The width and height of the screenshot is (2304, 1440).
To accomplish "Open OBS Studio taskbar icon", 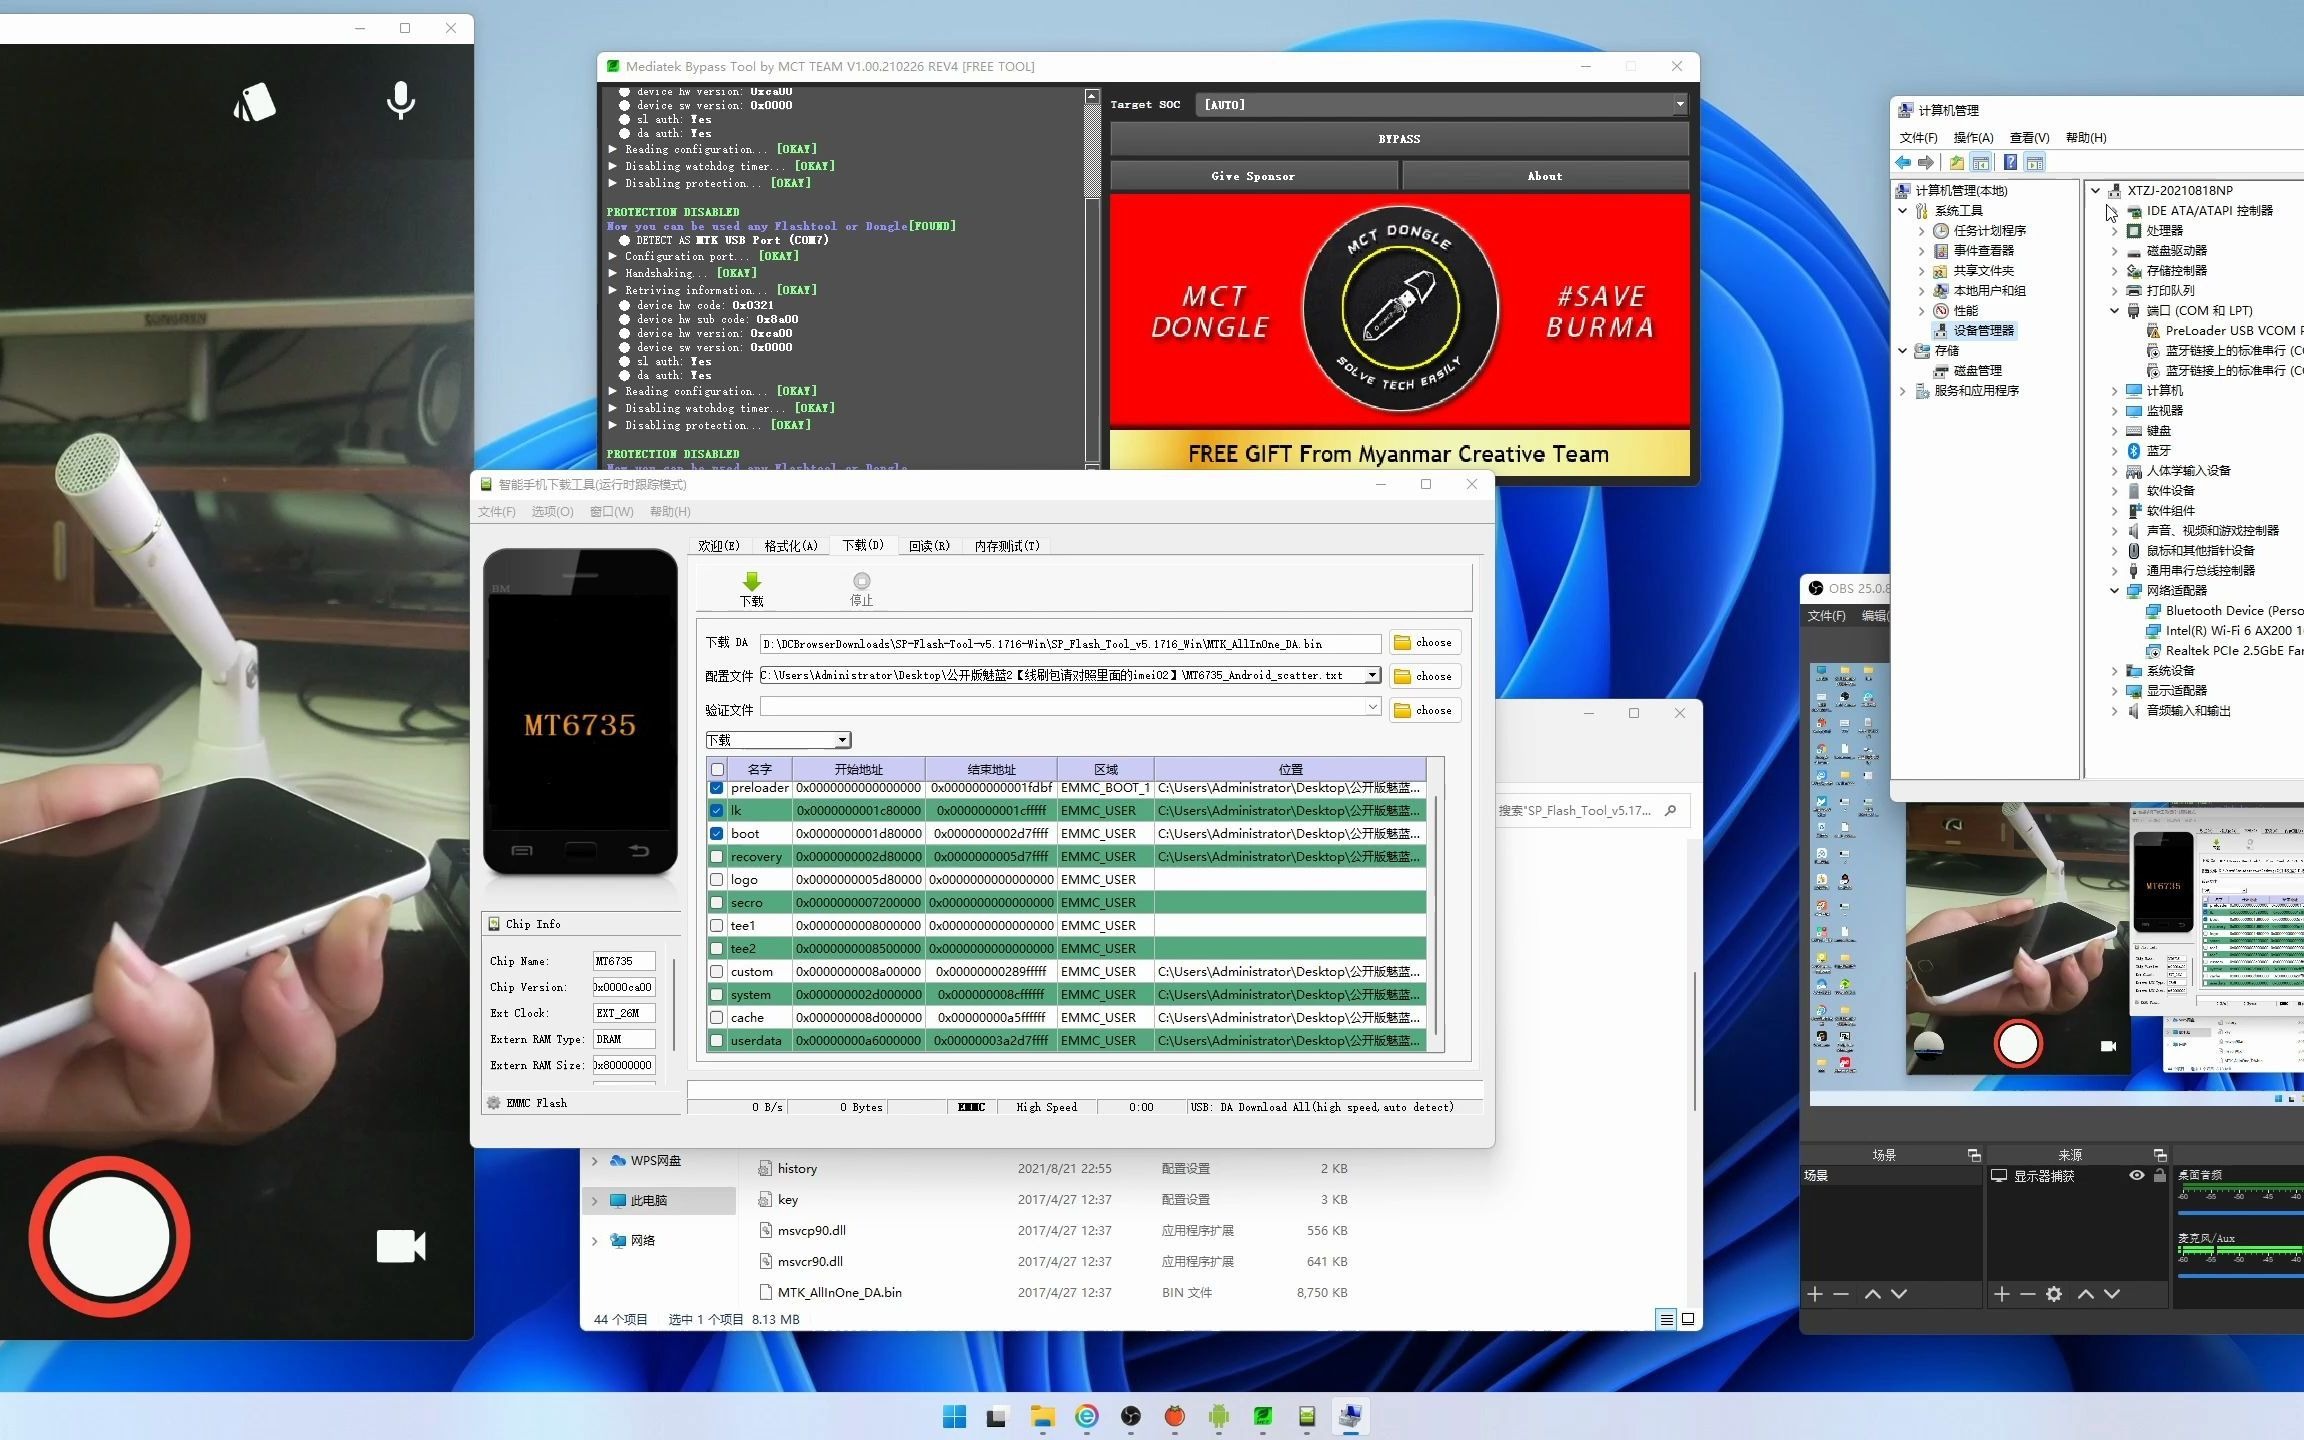I will pyautogui.click(x=1131, y=1416).
